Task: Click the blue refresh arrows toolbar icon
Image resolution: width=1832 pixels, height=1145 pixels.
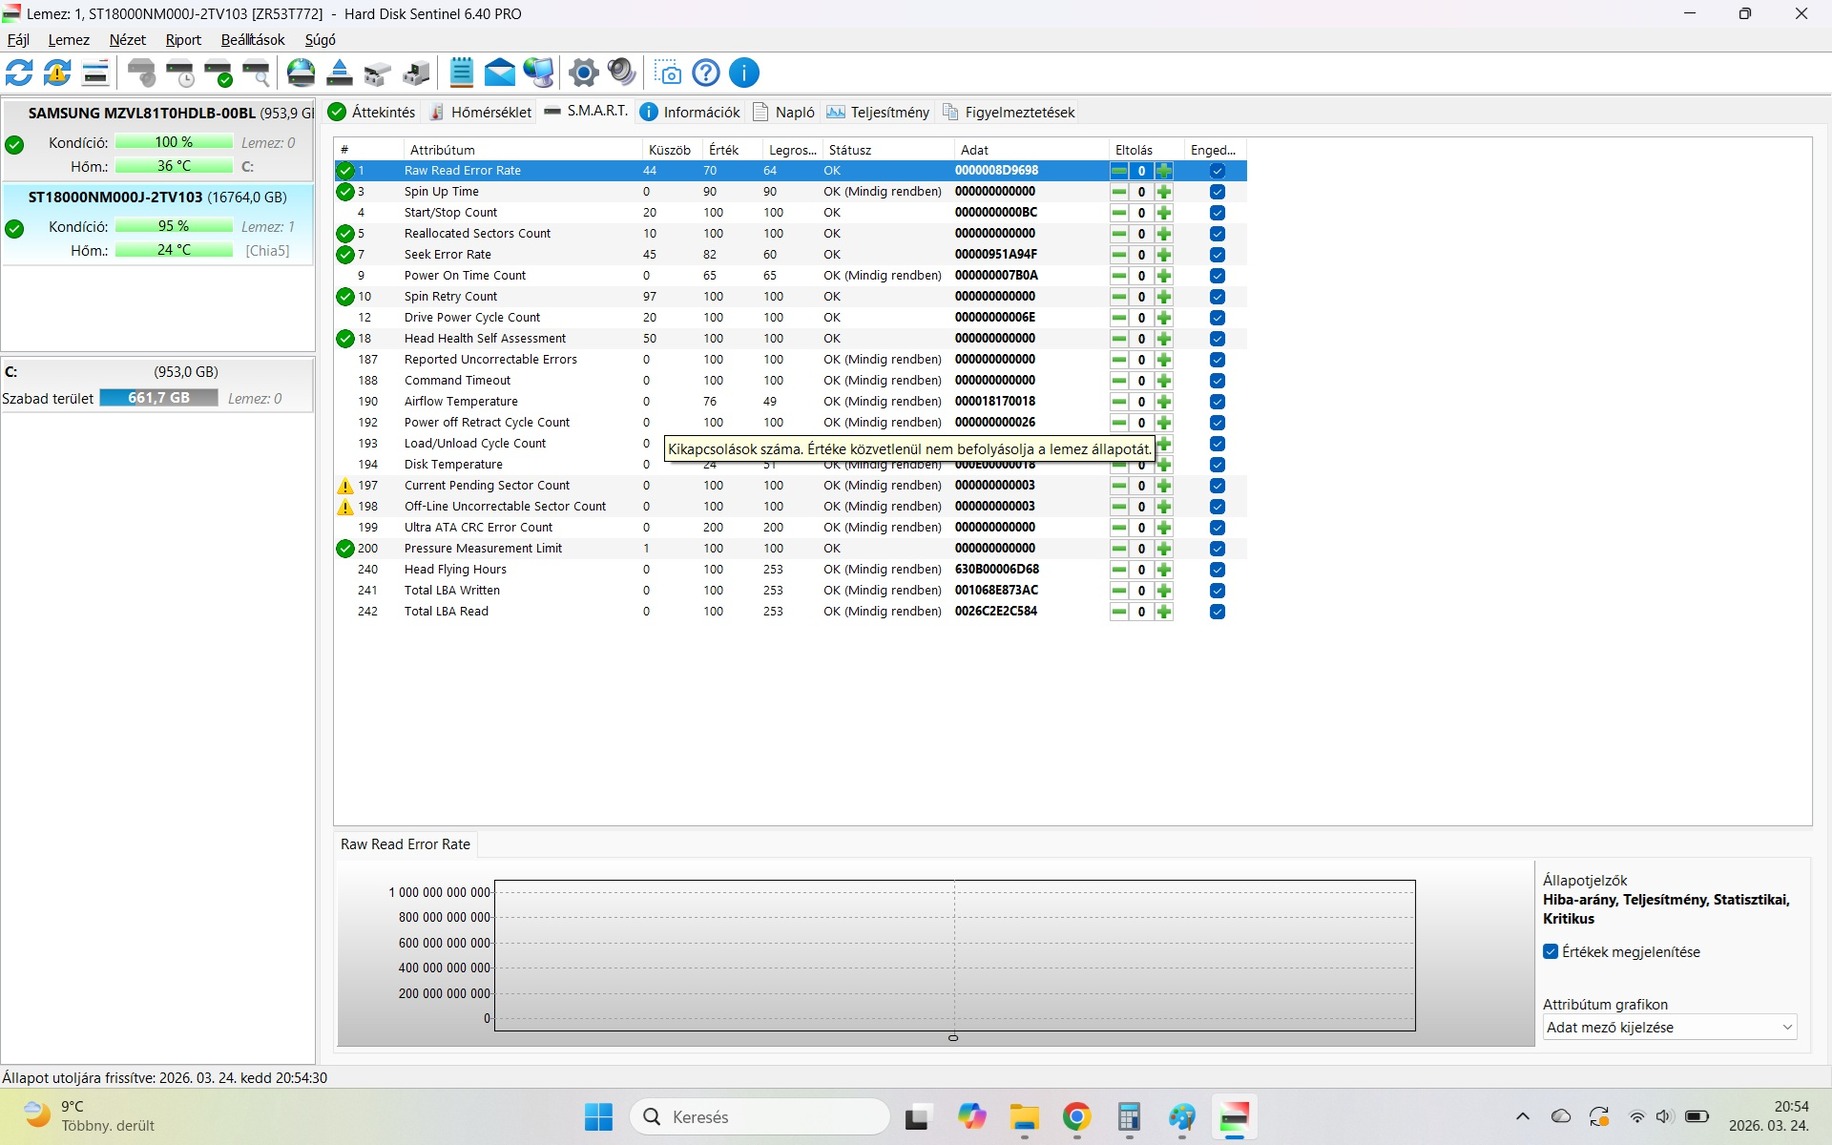Action: pos(19,73)
